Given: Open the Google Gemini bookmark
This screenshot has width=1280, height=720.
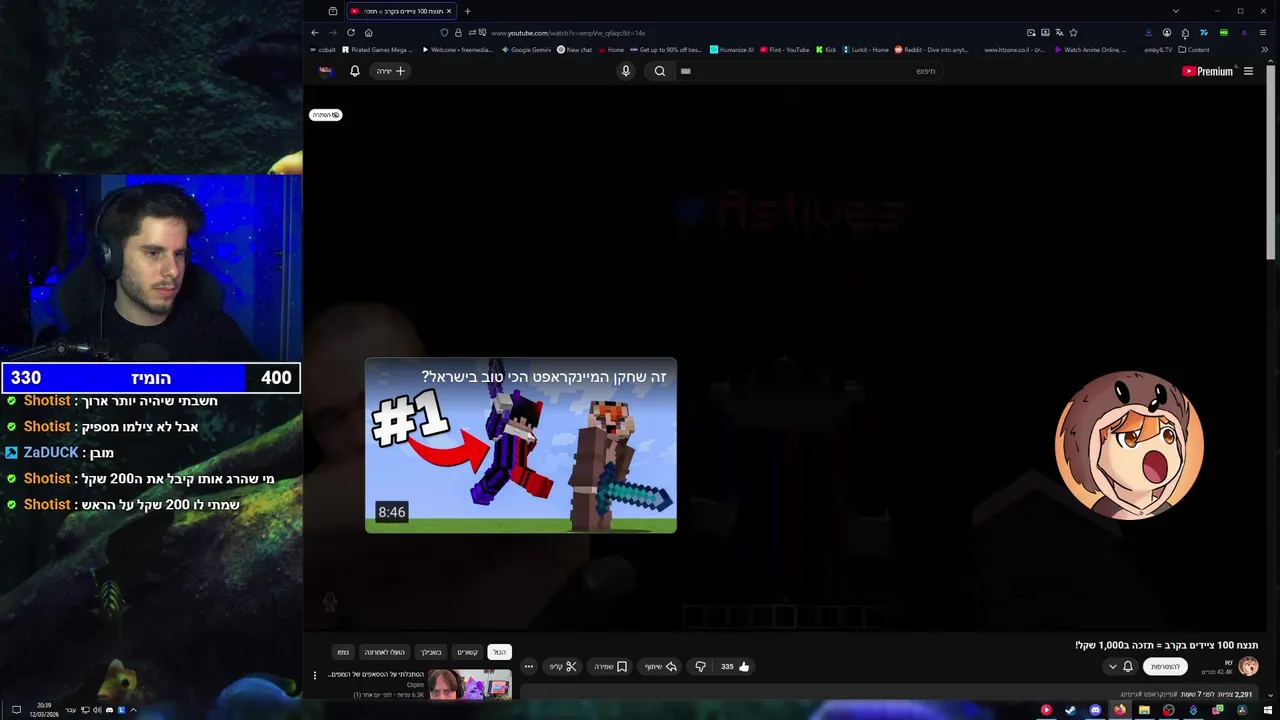Looking at the screenshot, I should point(526,49).
